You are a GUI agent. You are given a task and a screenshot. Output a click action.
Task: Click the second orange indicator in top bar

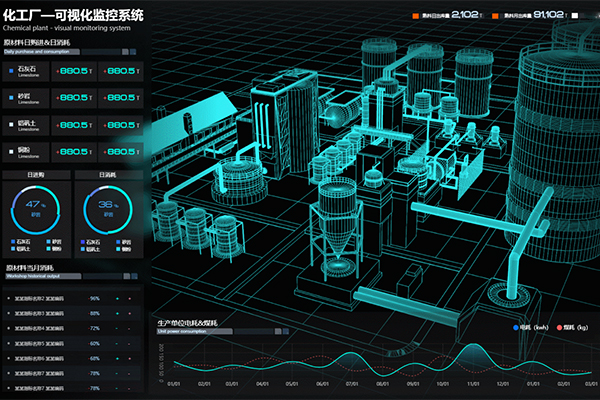[x=496, y=15]
